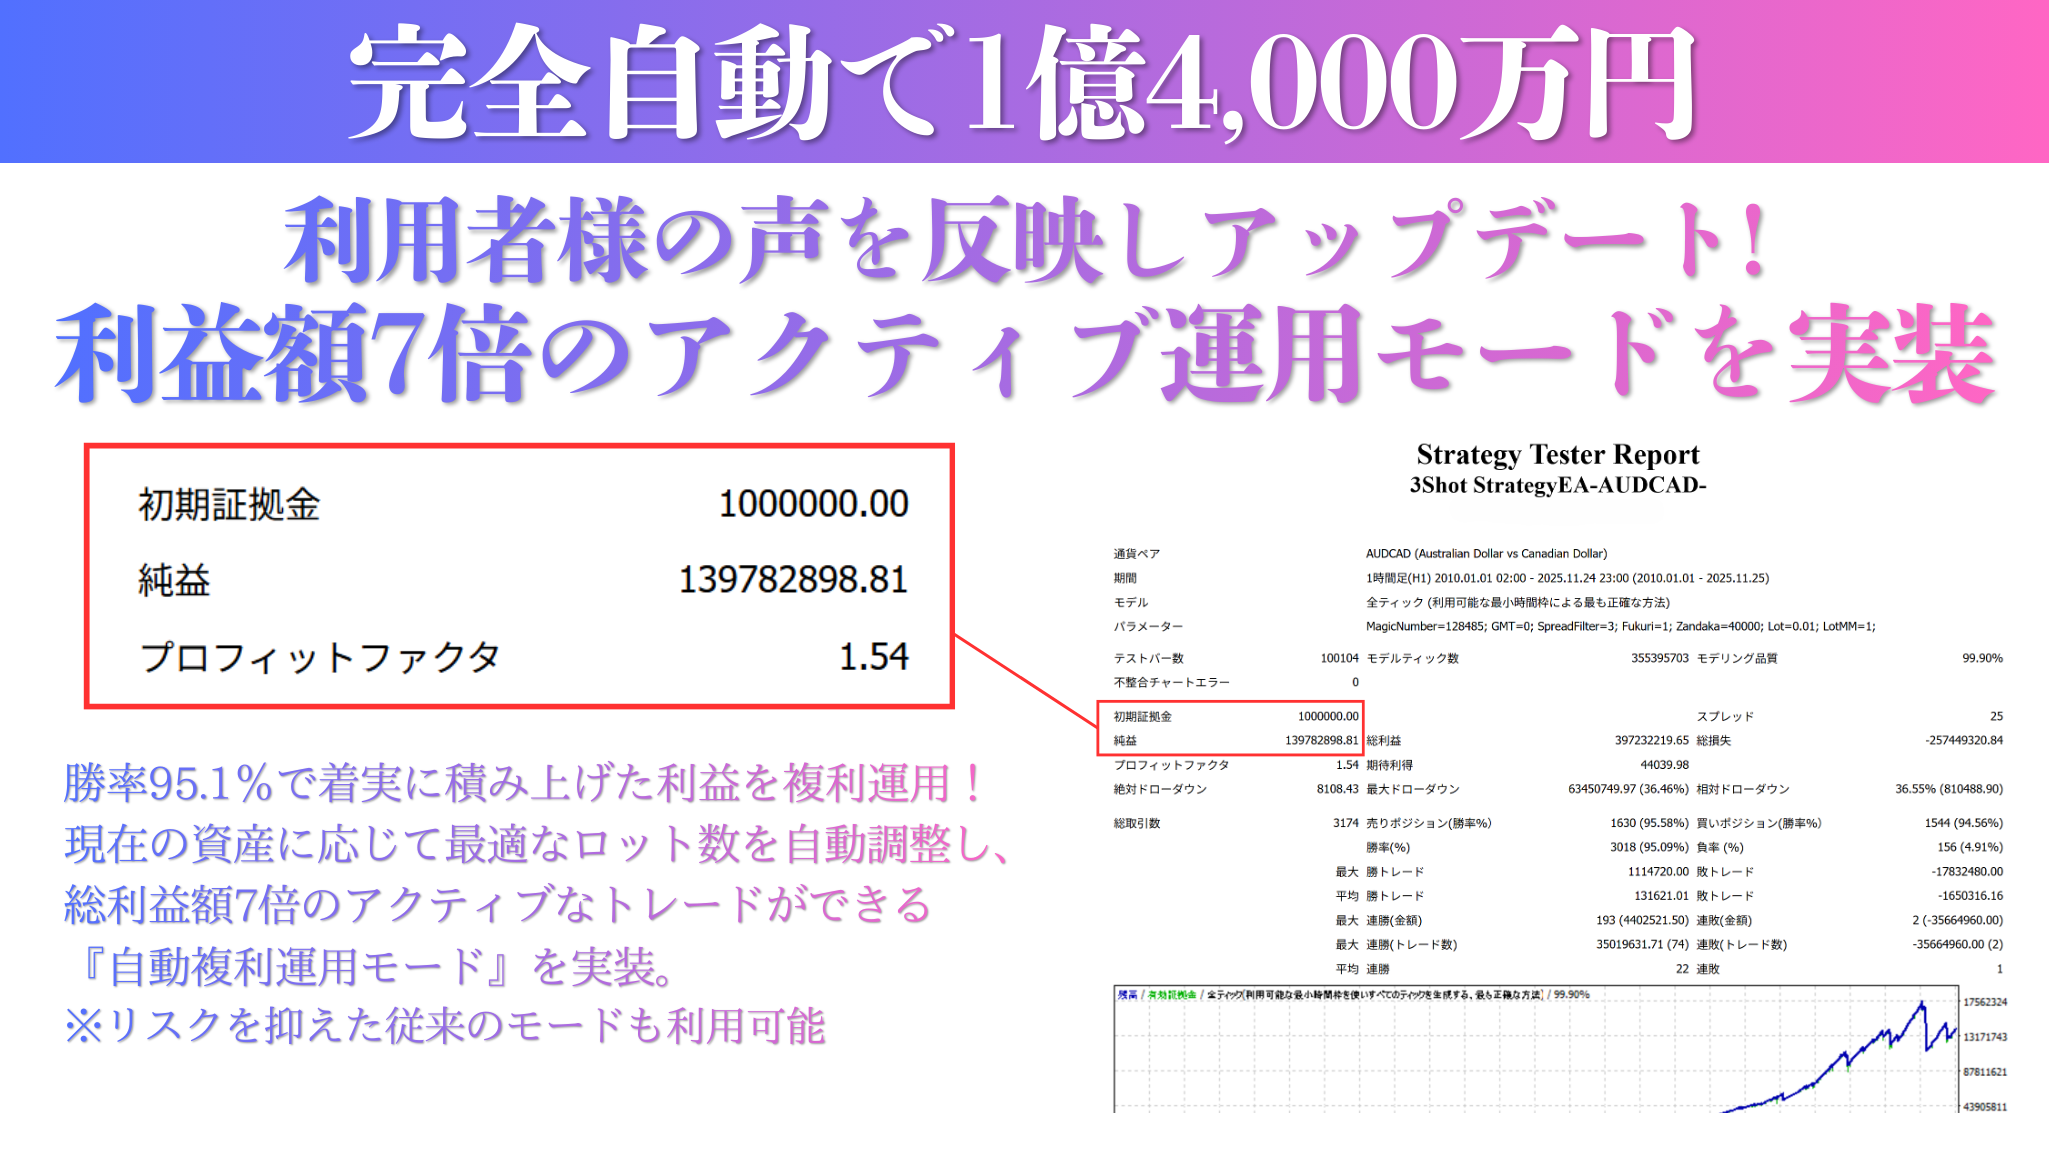Click the green '有効証拠金' chart legend label
The width and height of the screenshot is (2049, 1152).
point(1171,995)
